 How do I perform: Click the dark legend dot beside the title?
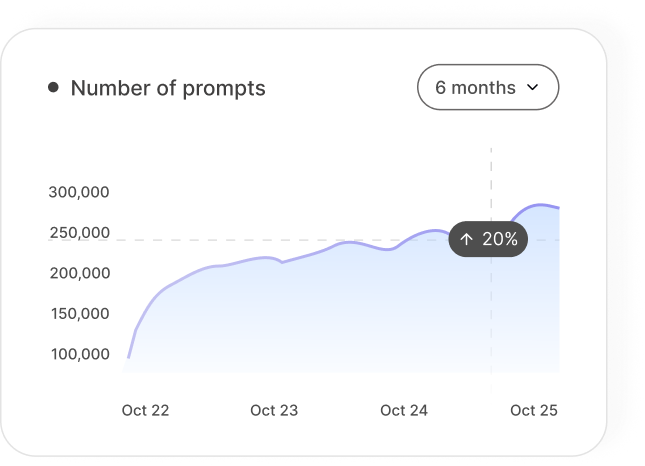point(53,87)
